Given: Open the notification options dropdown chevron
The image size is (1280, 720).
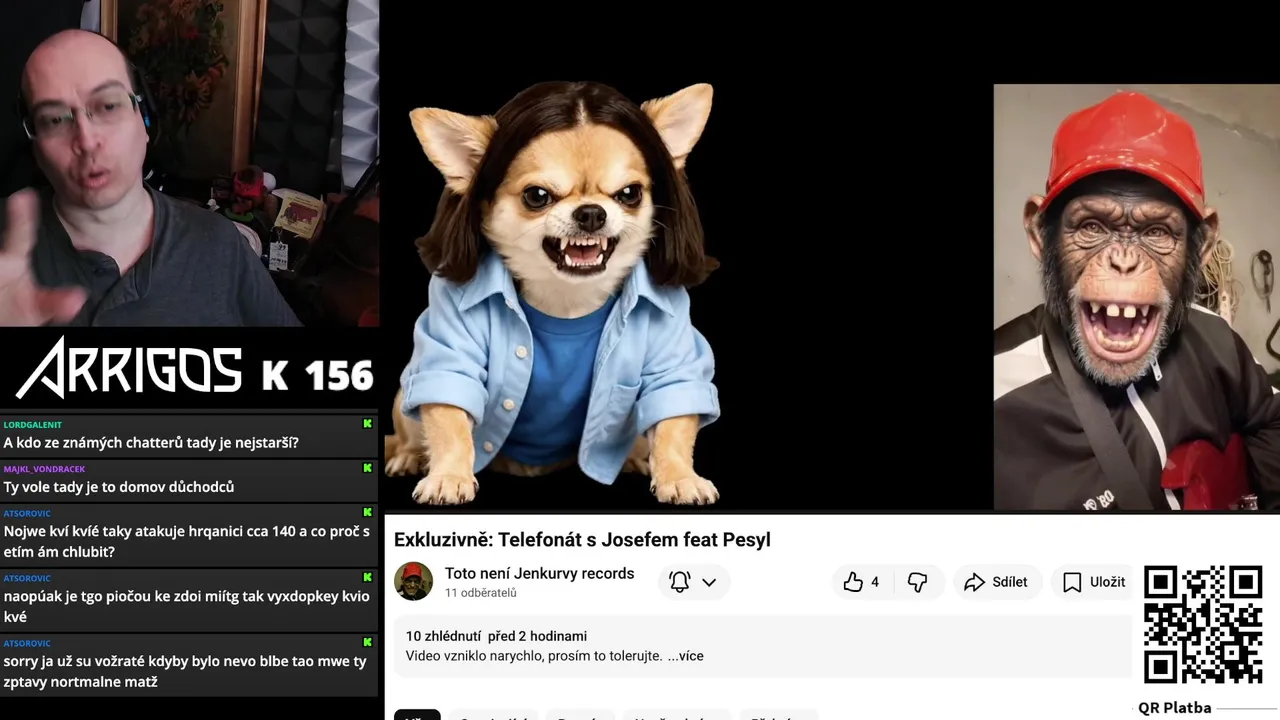Looking at the screenshot, I should [x=709, y=582].
